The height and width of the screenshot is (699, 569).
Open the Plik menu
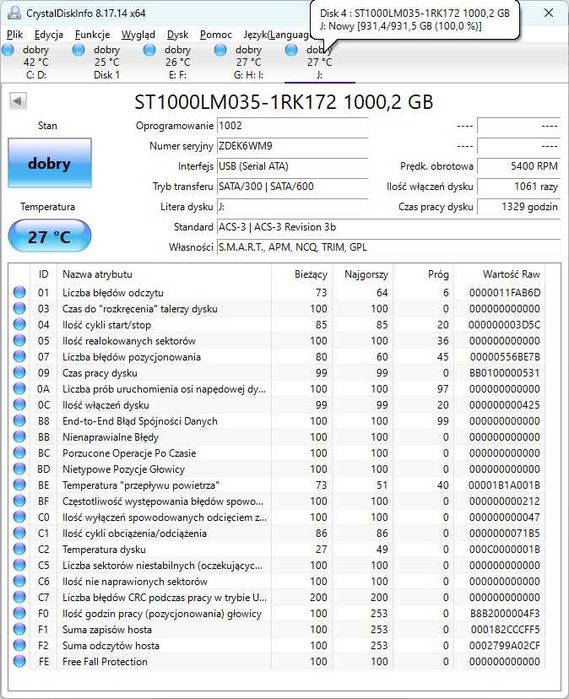[15, 34]
